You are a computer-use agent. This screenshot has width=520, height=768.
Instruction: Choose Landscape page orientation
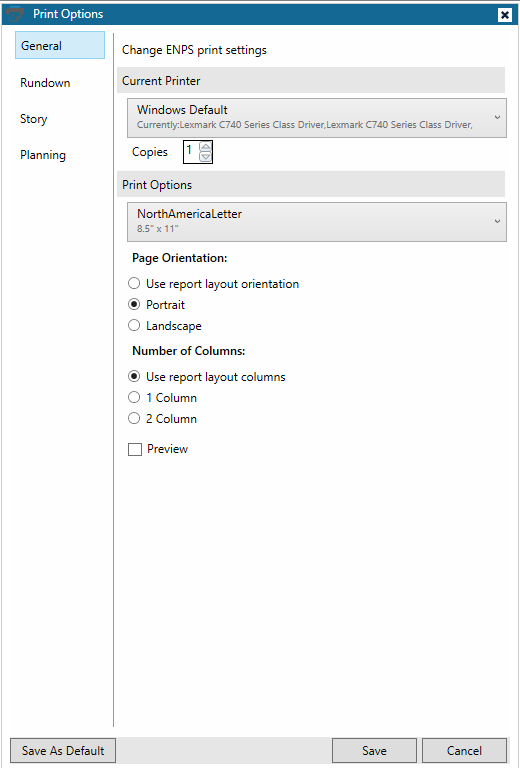coord(165,326)
